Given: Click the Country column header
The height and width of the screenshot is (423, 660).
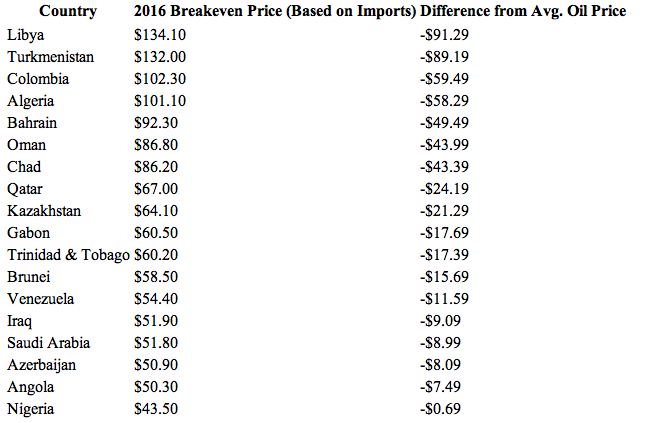Looking at the screenshot, I should (68, 11).
